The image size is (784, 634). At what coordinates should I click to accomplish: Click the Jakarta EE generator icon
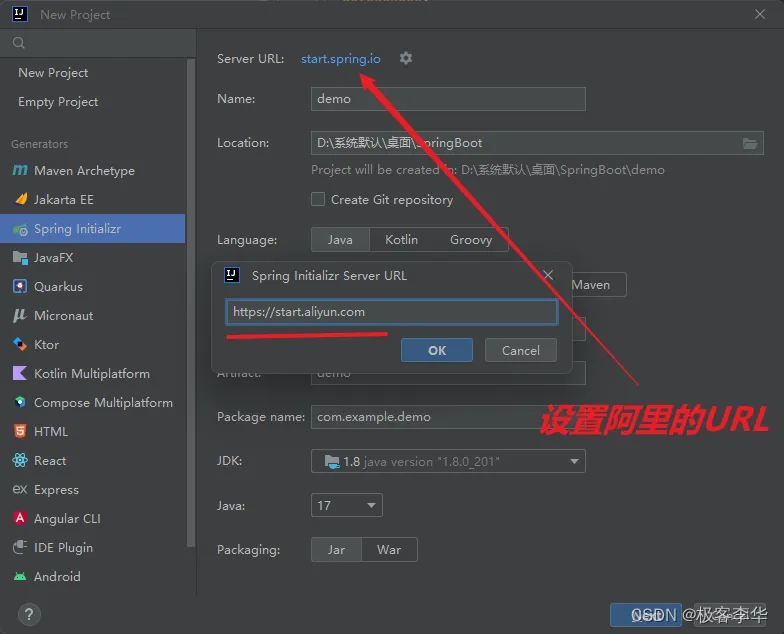click(20, 200)
